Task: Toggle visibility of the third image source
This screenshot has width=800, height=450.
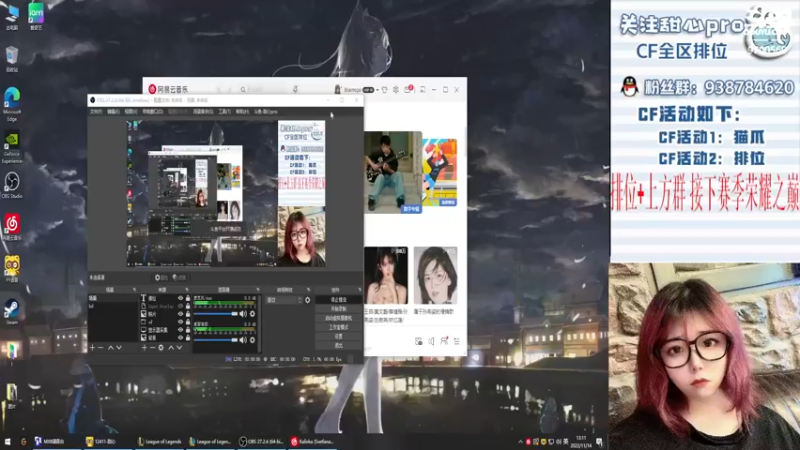Action: click(180, 314)
